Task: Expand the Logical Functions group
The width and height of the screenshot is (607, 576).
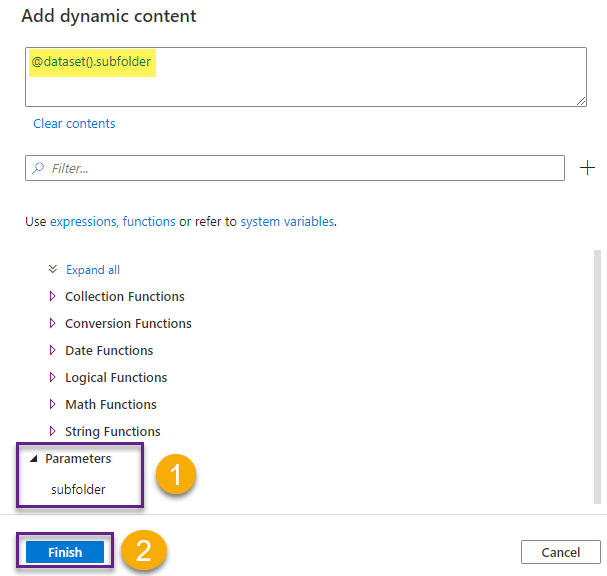Action: coord(53,378)
